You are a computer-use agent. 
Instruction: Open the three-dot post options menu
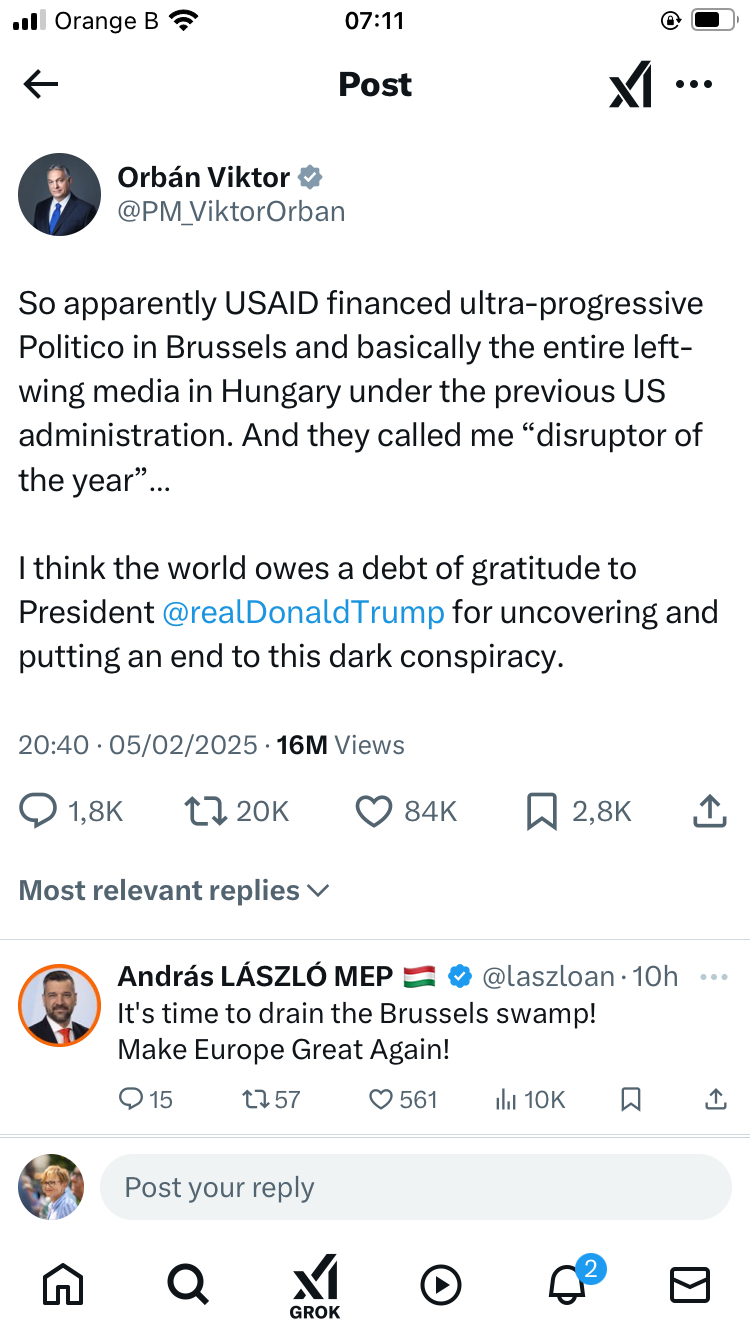[x=694, y=85]
